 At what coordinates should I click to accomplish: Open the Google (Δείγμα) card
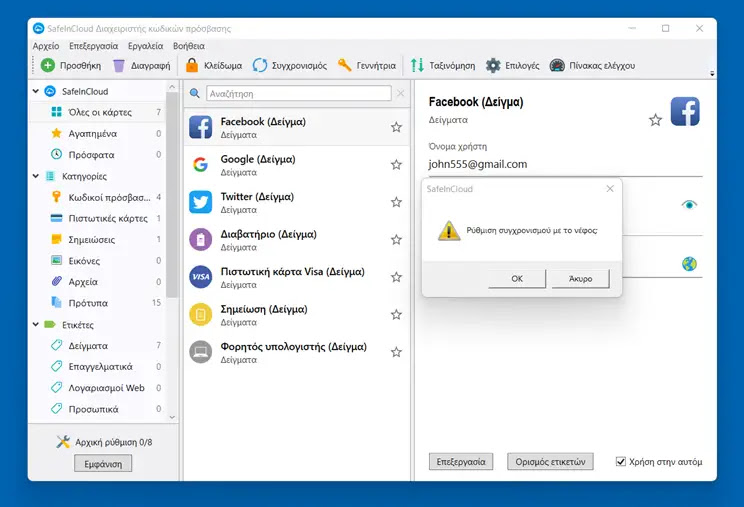pos(297,165)
